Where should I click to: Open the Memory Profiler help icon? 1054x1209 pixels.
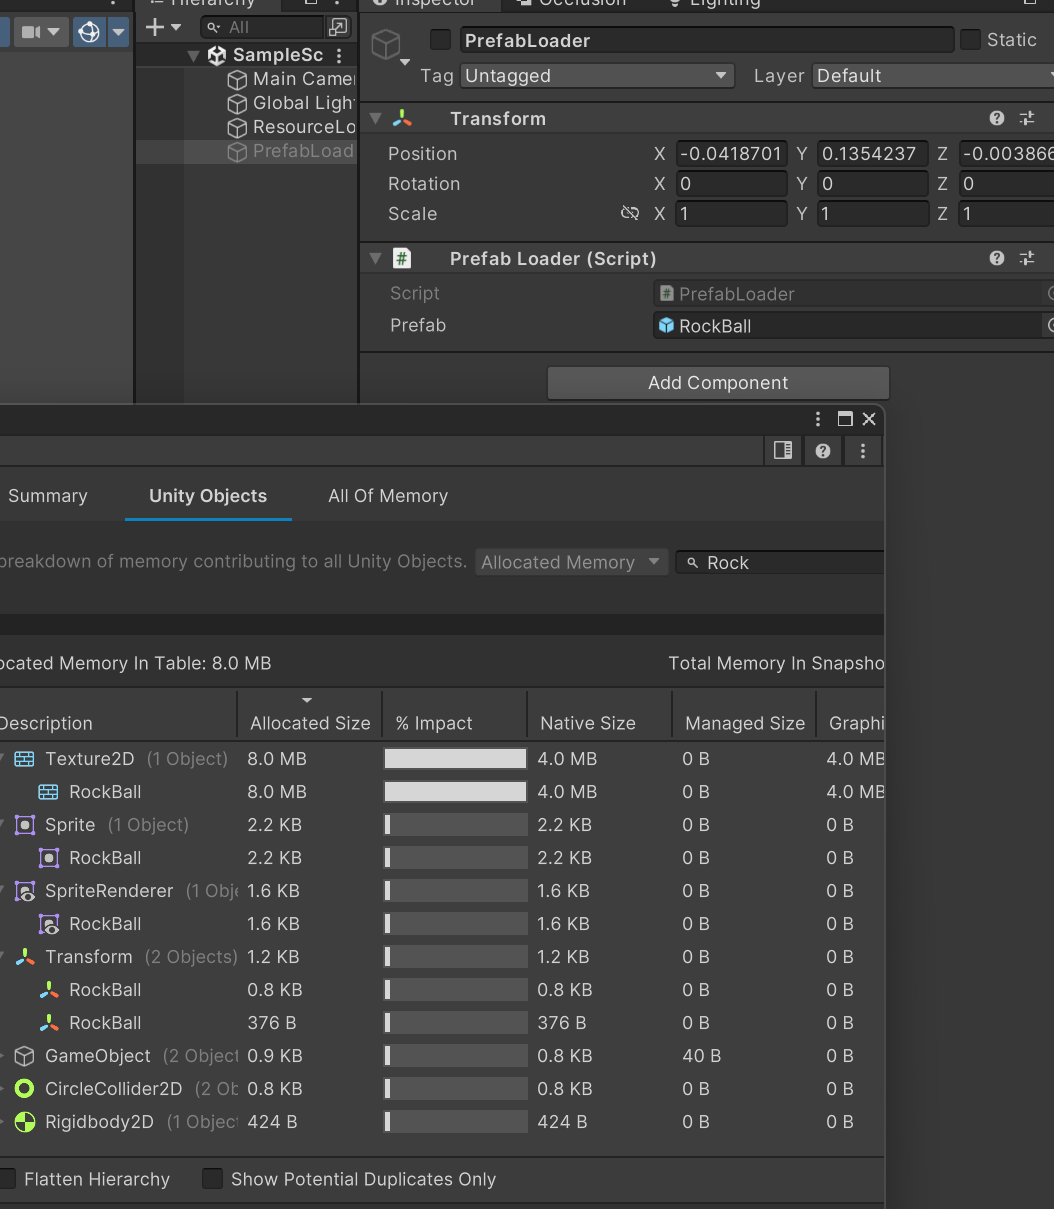coord(822,451)
